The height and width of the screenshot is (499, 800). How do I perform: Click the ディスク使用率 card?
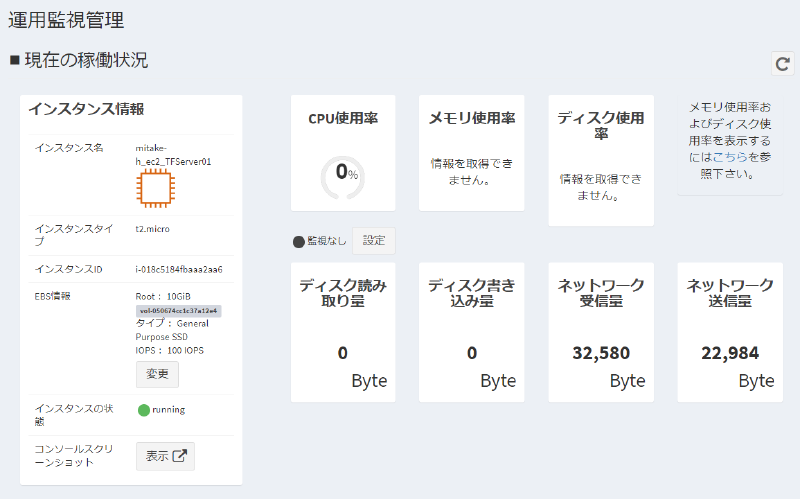(x=601, y=160)
